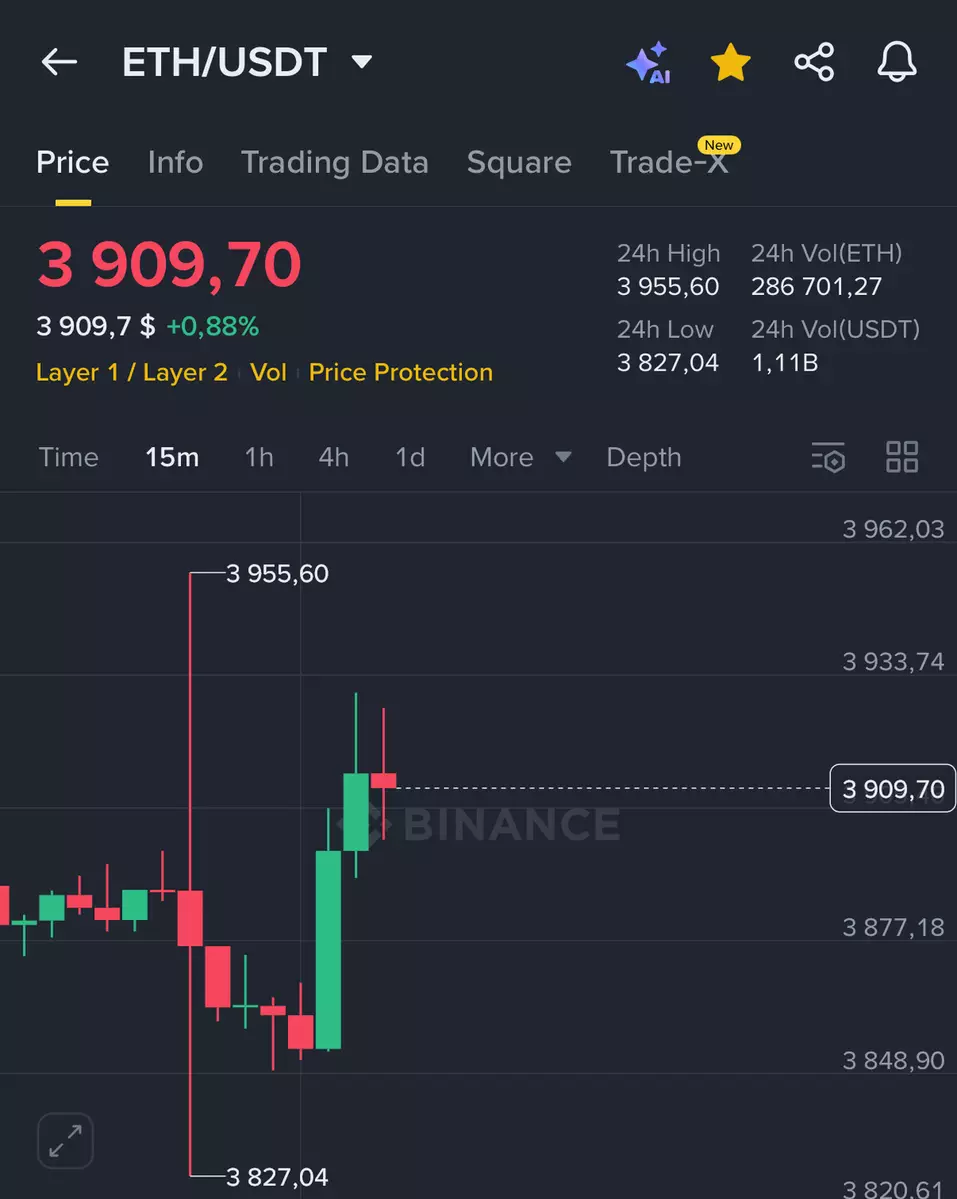Open the AI sparkle assistant icon

(648, 63)
